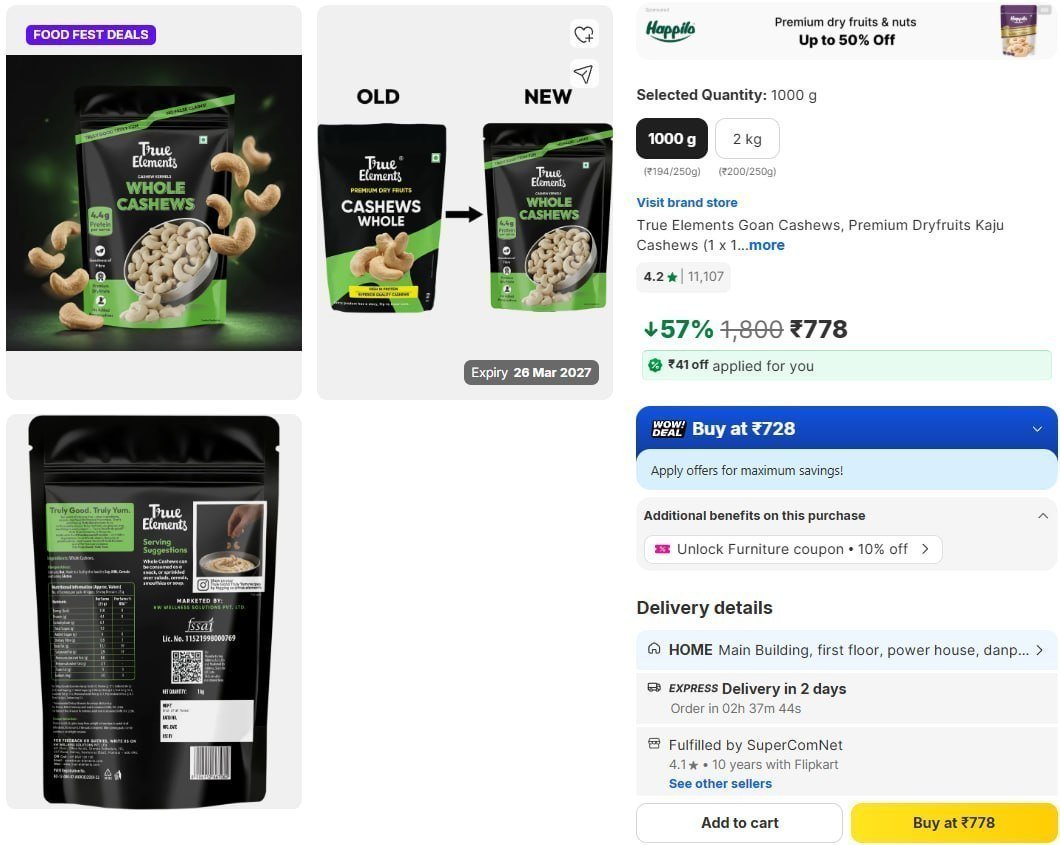Click the express delivery truck icon

[x=654, y=687]
